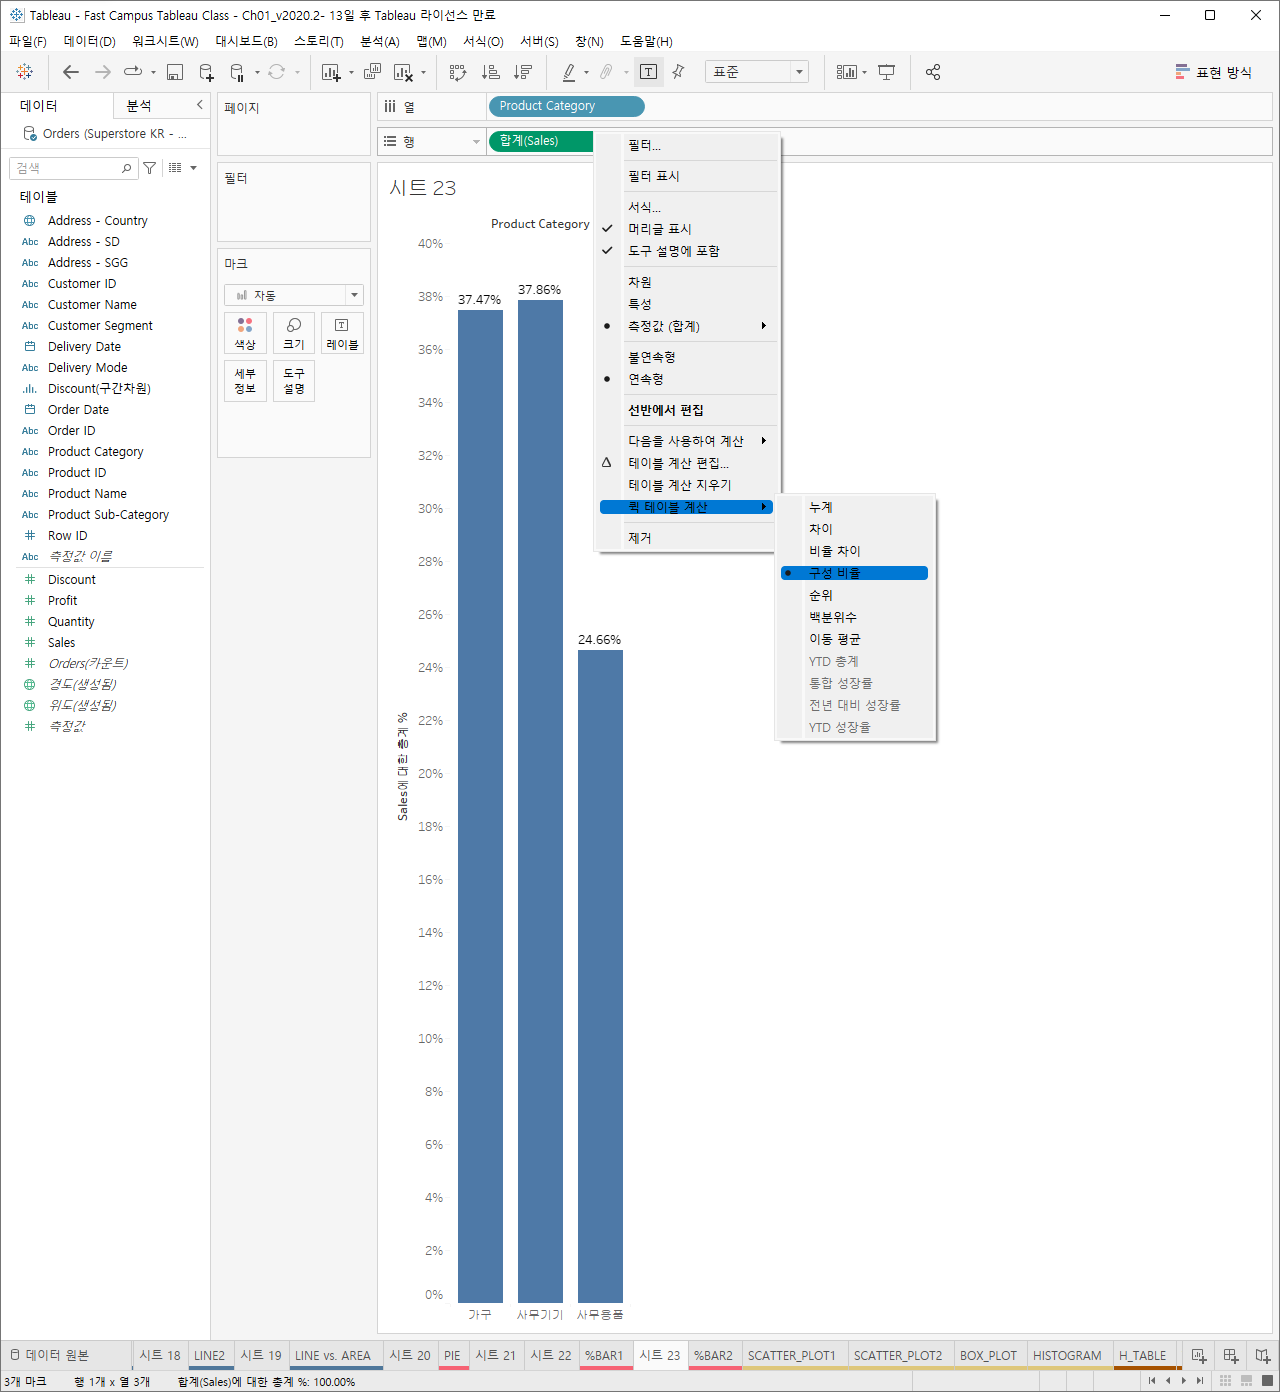Save the workbook using the disk icon
The height and width of the screenshot is (1392, 1280).
[x=175, y=72]
